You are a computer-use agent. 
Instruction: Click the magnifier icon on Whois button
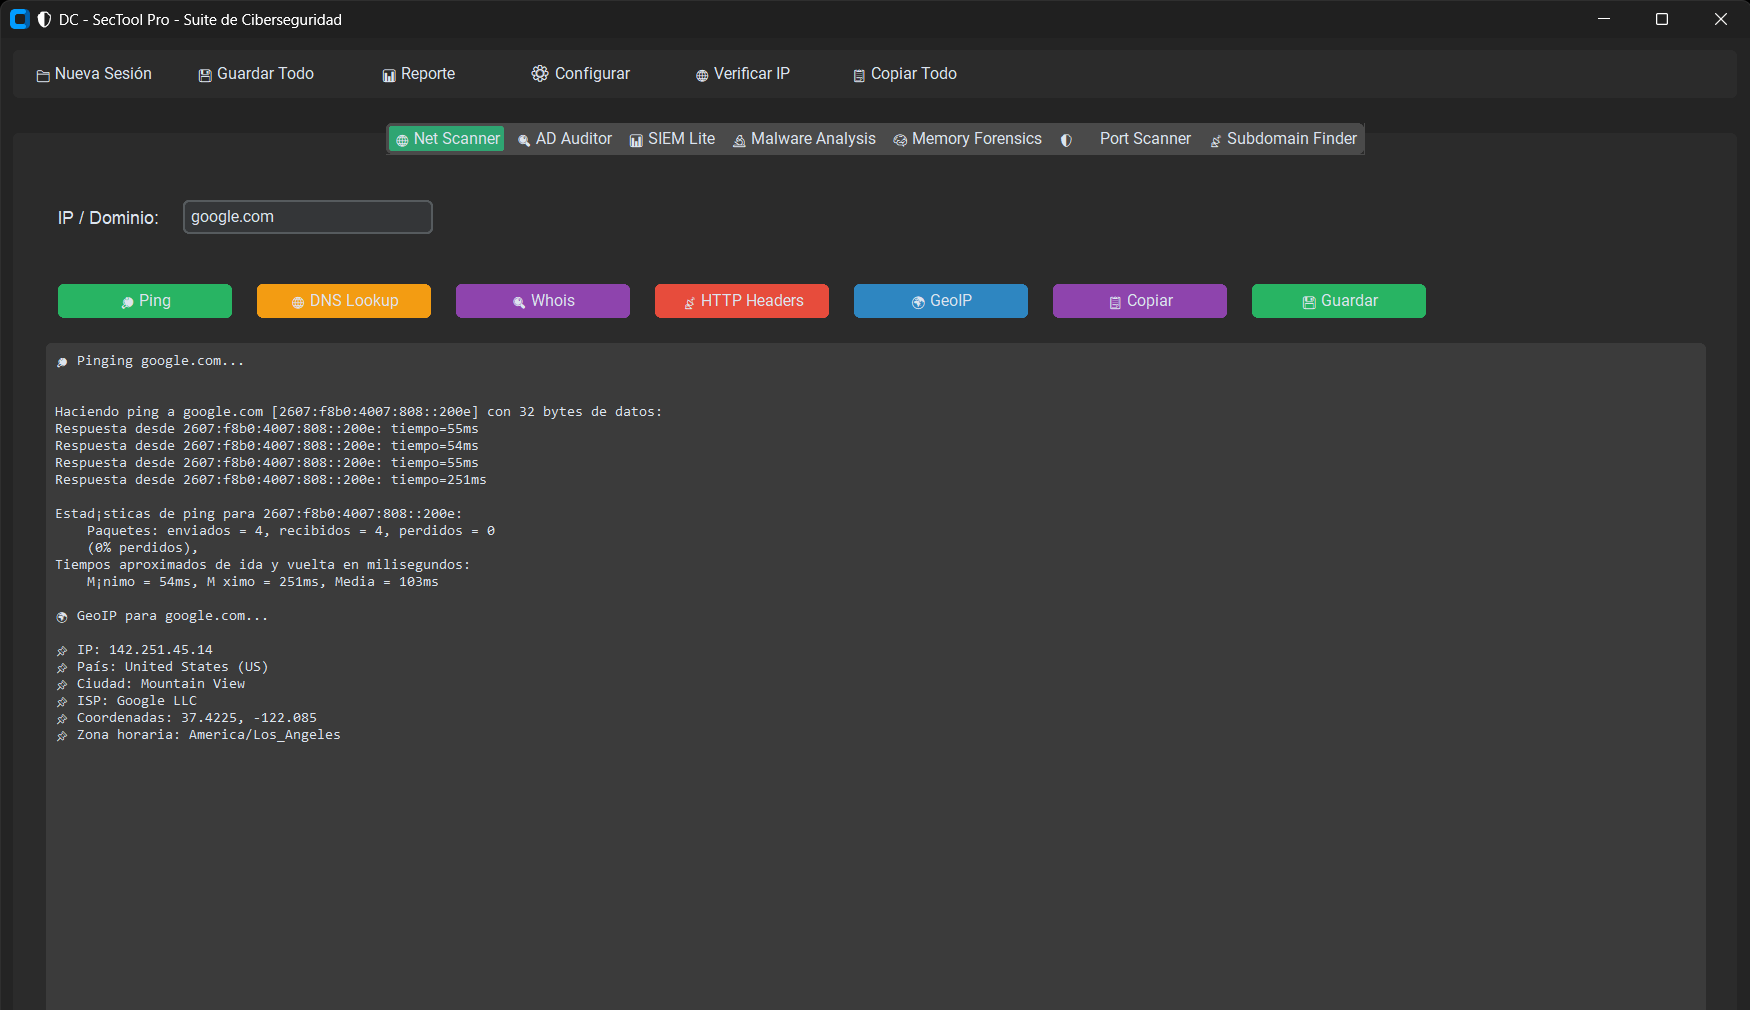click(519, 303)
